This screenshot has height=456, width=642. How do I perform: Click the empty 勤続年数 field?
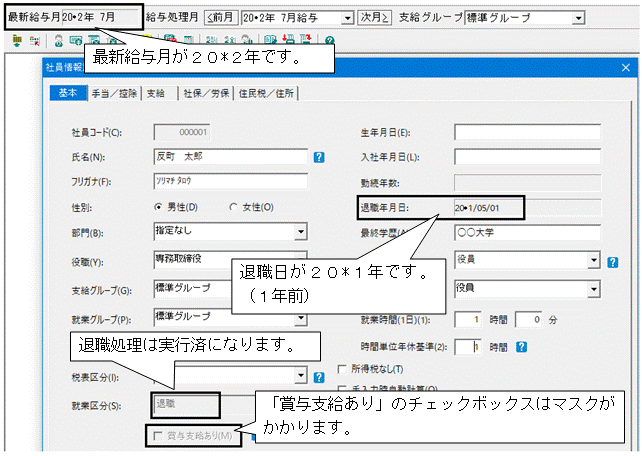527,183
